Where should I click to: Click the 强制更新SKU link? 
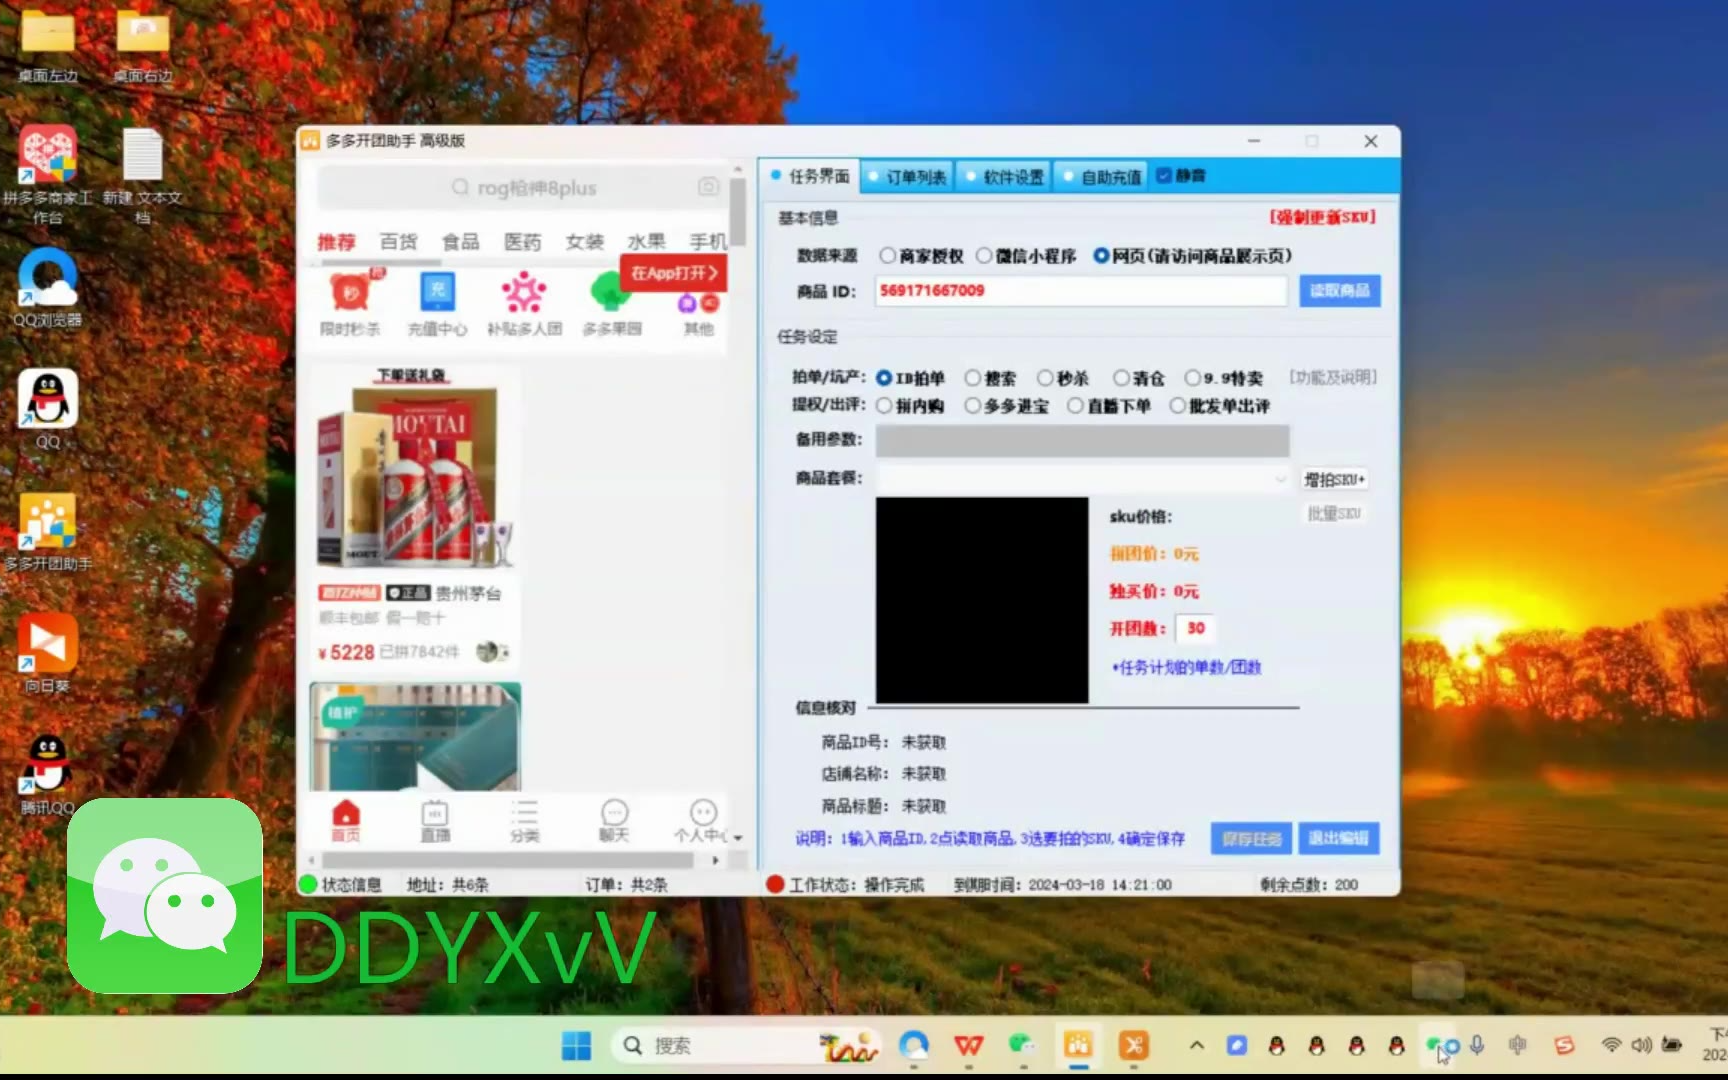(x=1323, y=217)
